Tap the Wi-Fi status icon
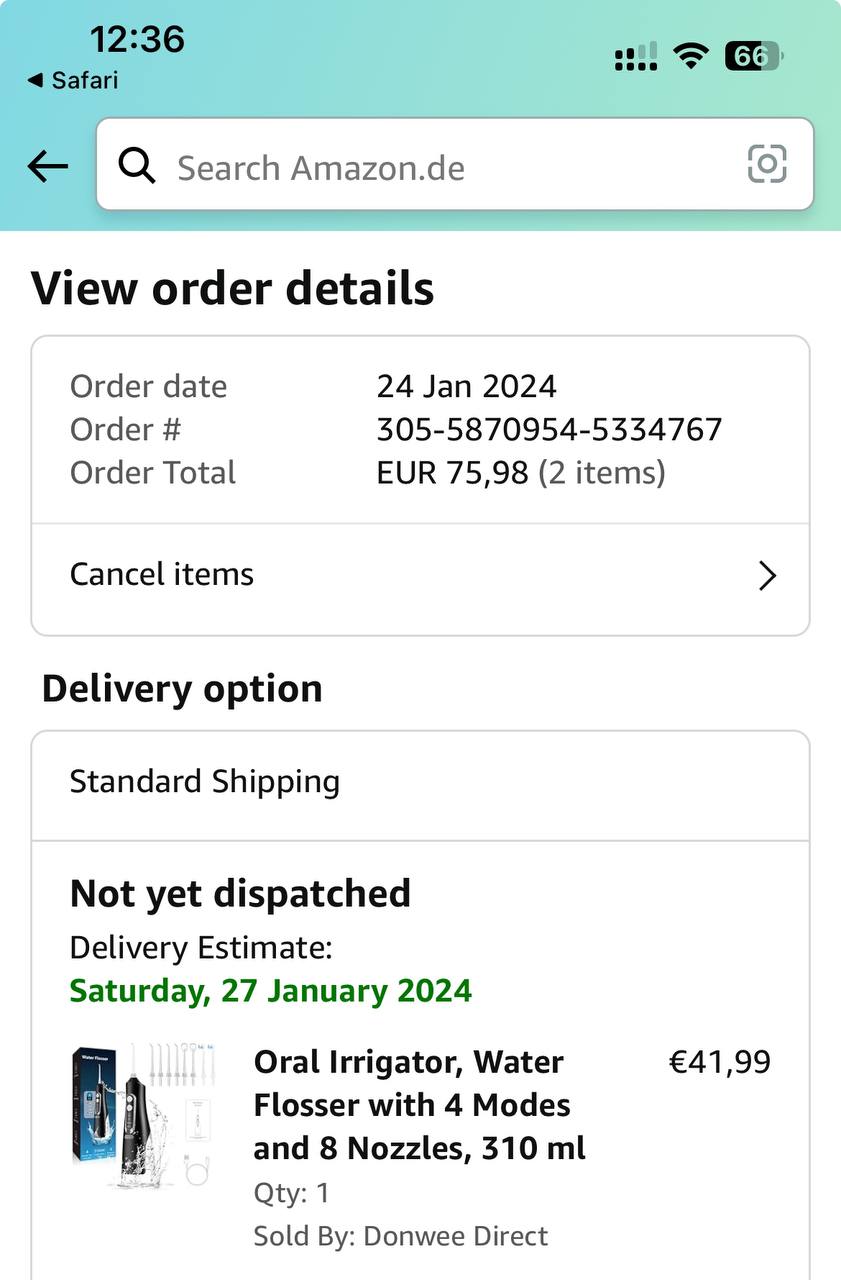The width and height of the screenshot is (841, 1280). coord(690,57)
